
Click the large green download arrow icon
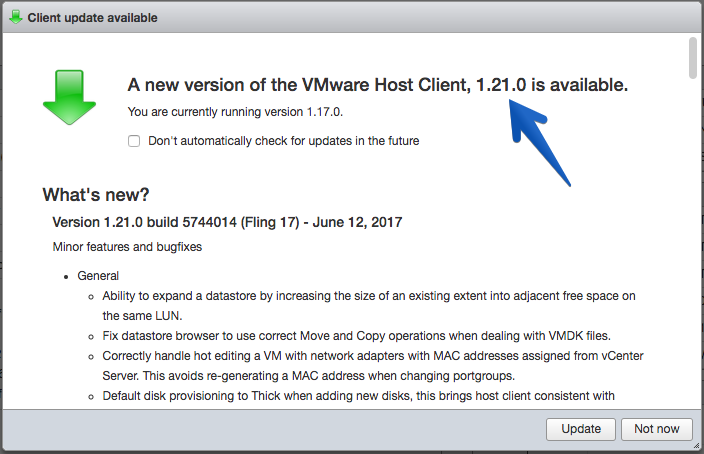69,97
